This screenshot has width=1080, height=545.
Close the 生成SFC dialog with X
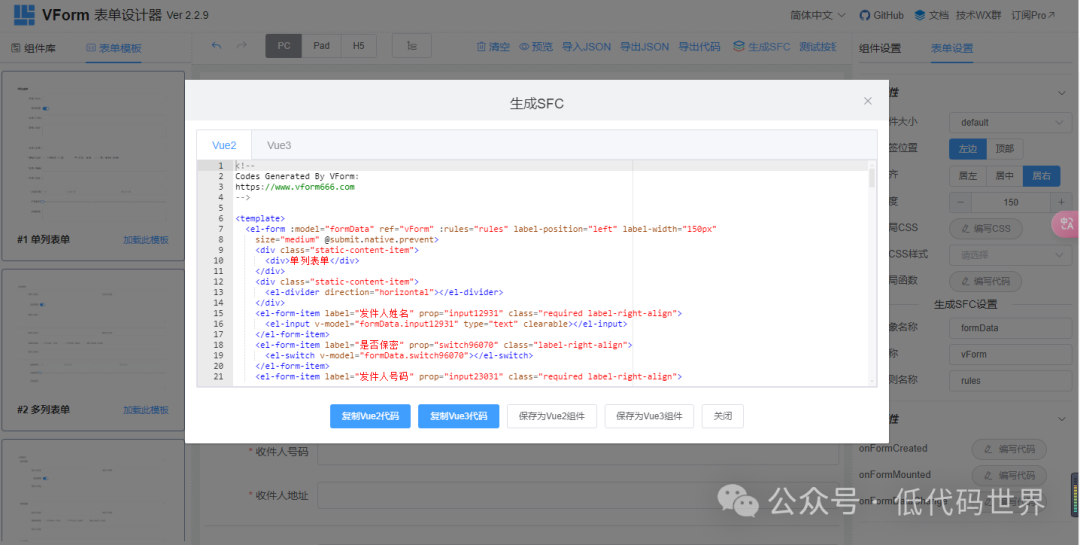[x=867, y=101]
